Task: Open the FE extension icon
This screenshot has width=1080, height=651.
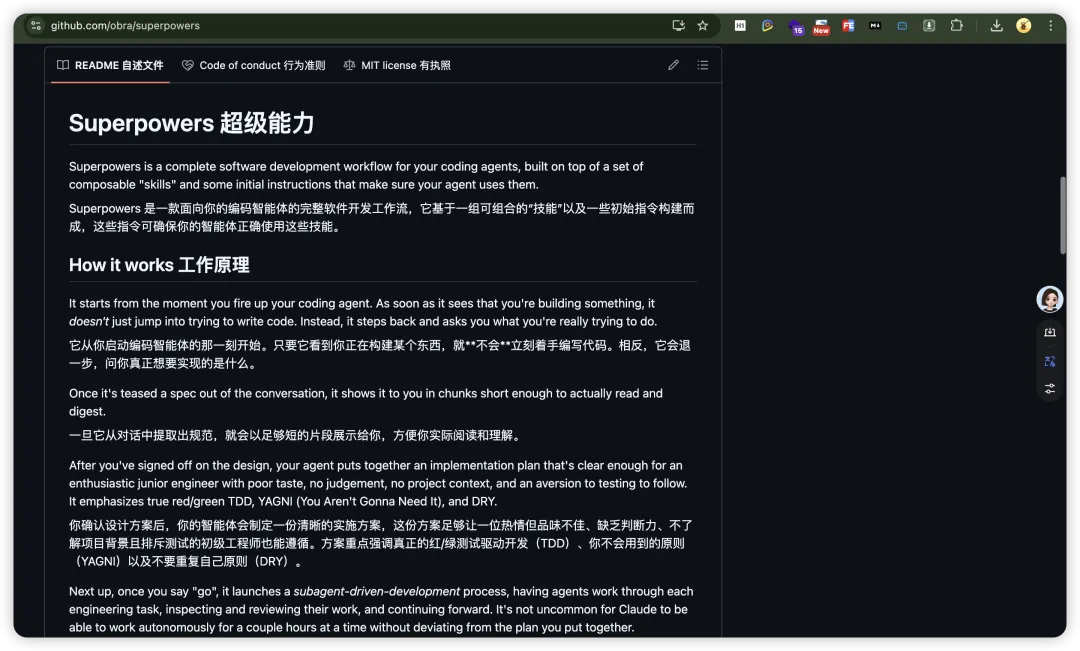Action: [848, 25]
